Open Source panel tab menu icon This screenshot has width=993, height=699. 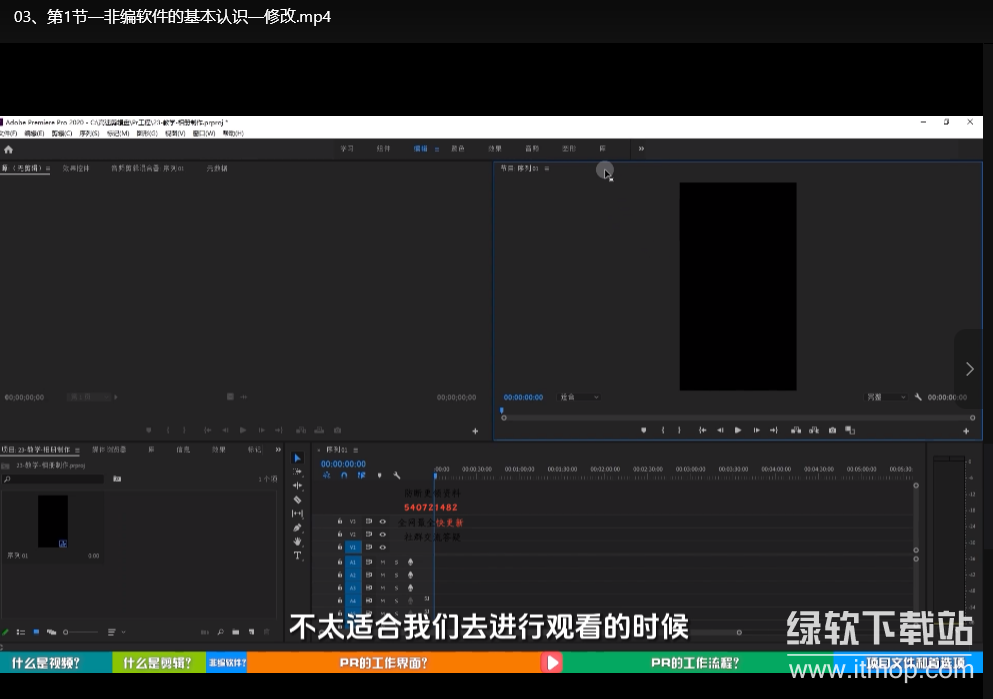click(47, 168)
